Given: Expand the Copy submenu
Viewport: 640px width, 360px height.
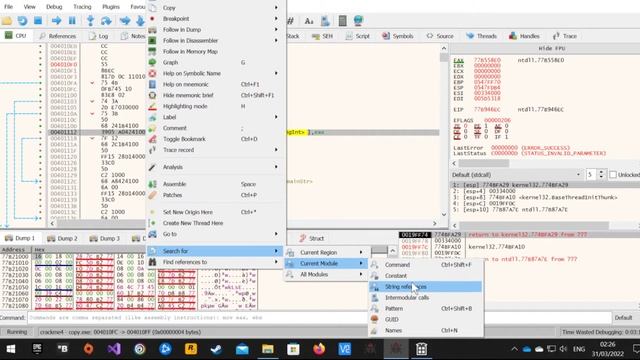Looking at the screenshot, I should tap(216, 7).
